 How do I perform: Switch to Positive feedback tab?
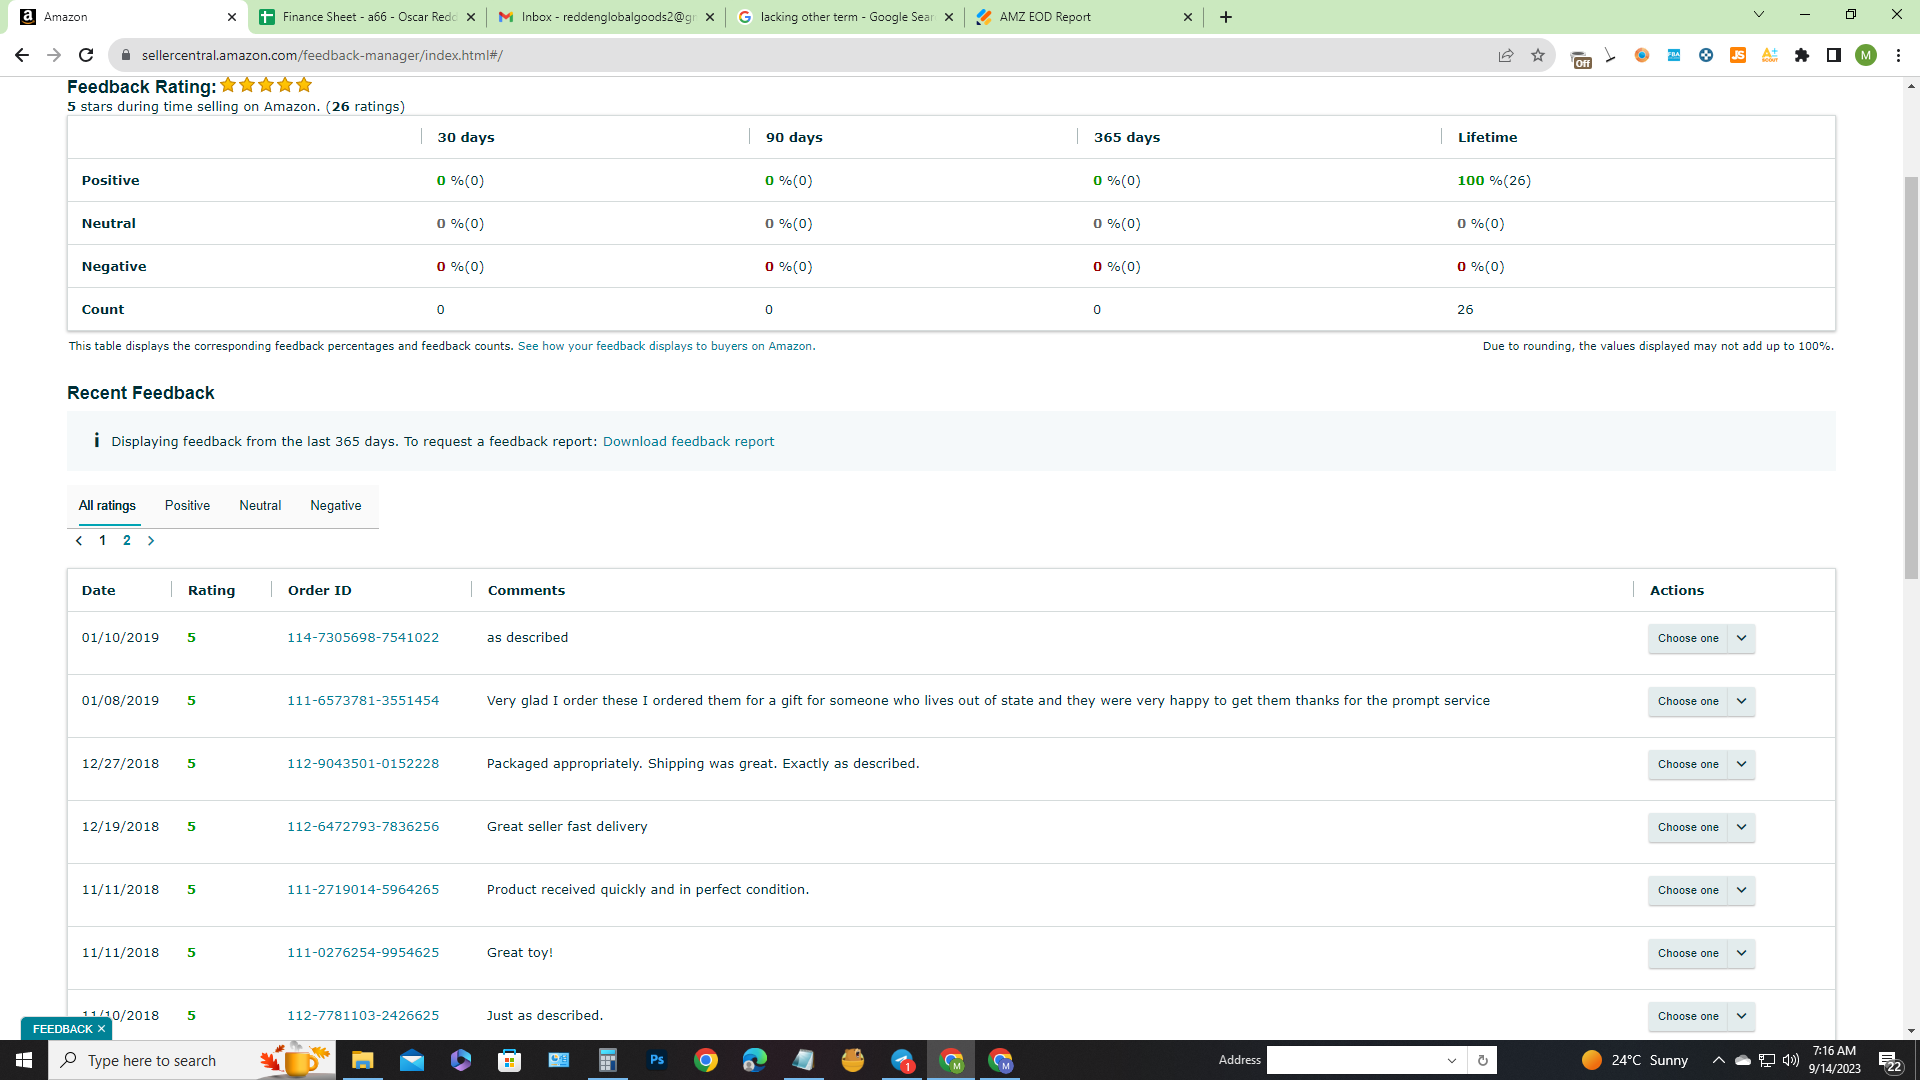coord(187,506)
